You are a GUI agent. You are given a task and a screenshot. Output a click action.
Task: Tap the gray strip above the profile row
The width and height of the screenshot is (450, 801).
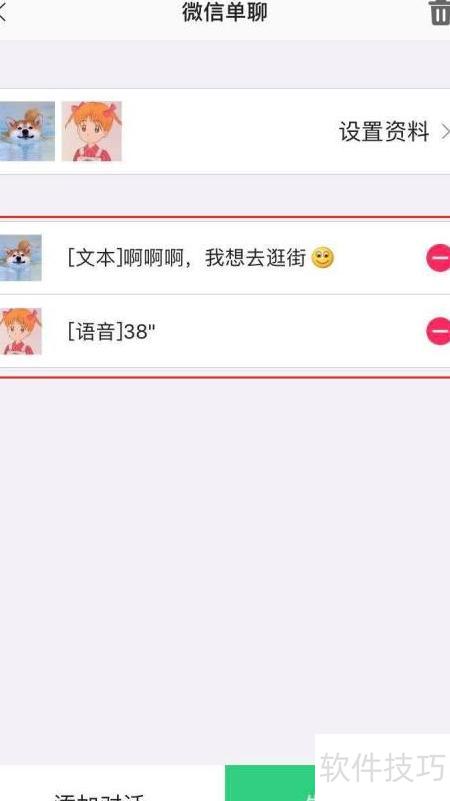click(225, 64)
